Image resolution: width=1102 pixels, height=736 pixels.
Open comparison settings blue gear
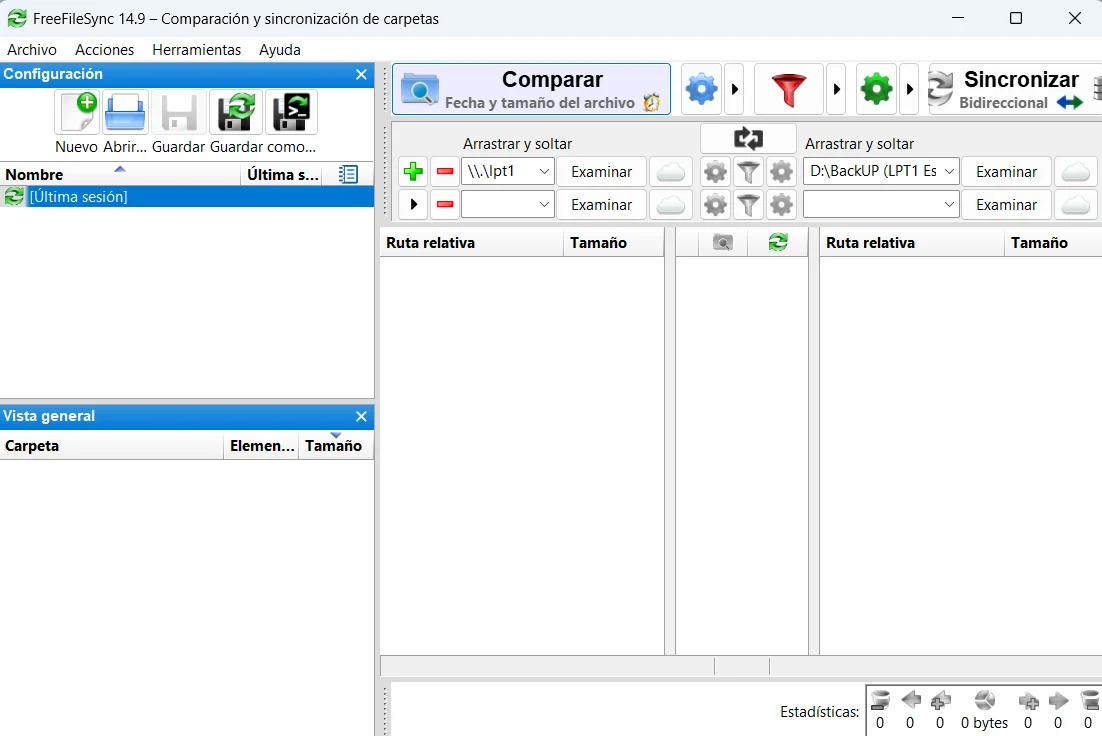(701, 89)
